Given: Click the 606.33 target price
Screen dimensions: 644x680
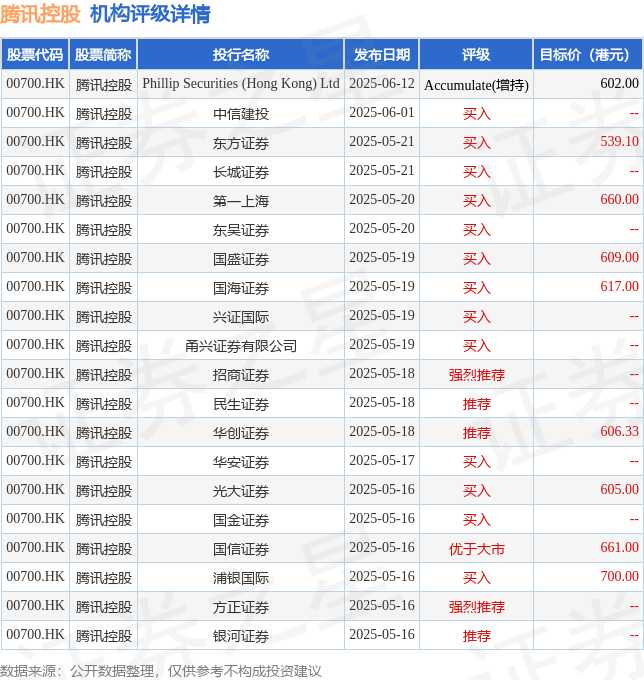Looking at the screenshot, I should point(619,432).
